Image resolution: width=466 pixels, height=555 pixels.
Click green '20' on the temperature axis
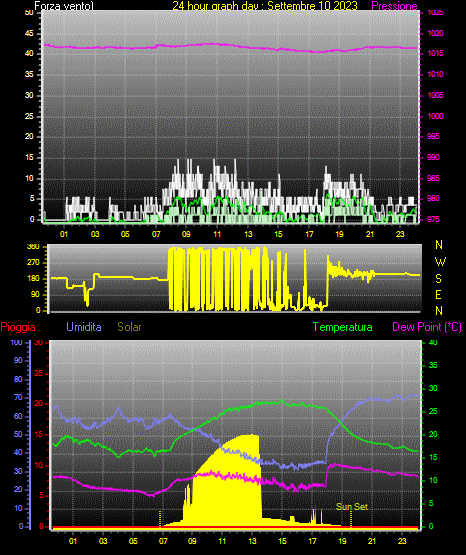coord(433,434)
